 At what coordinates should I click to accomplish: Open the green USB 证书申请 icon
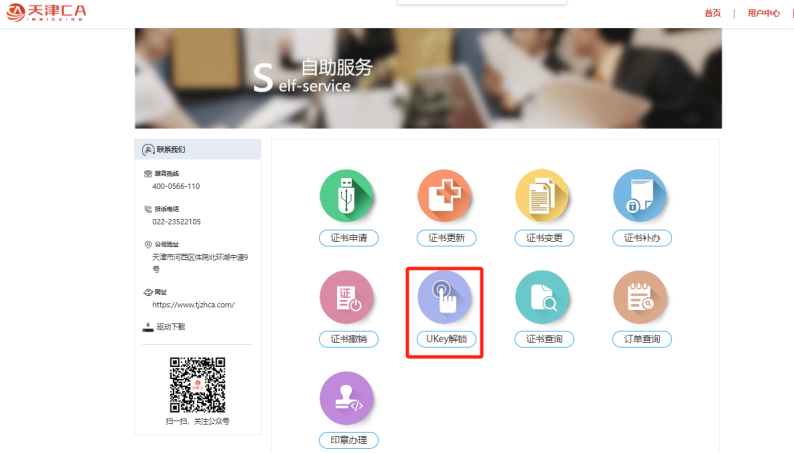click(x=346, y=196)
